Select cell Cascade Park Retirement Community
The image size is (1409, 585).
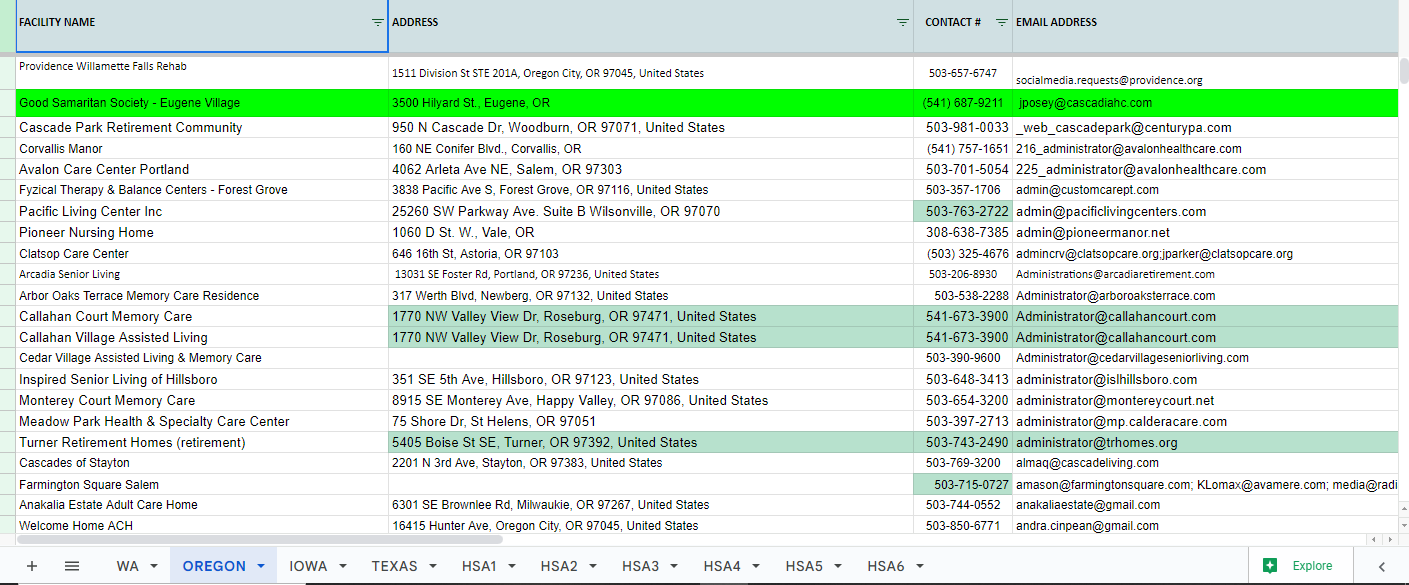pos(202,127)
